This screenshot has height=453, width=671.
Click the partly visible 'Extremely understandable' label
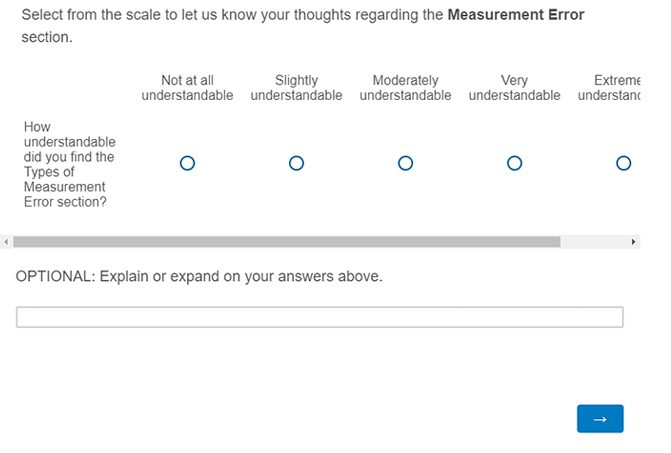[x=612, y=88]
